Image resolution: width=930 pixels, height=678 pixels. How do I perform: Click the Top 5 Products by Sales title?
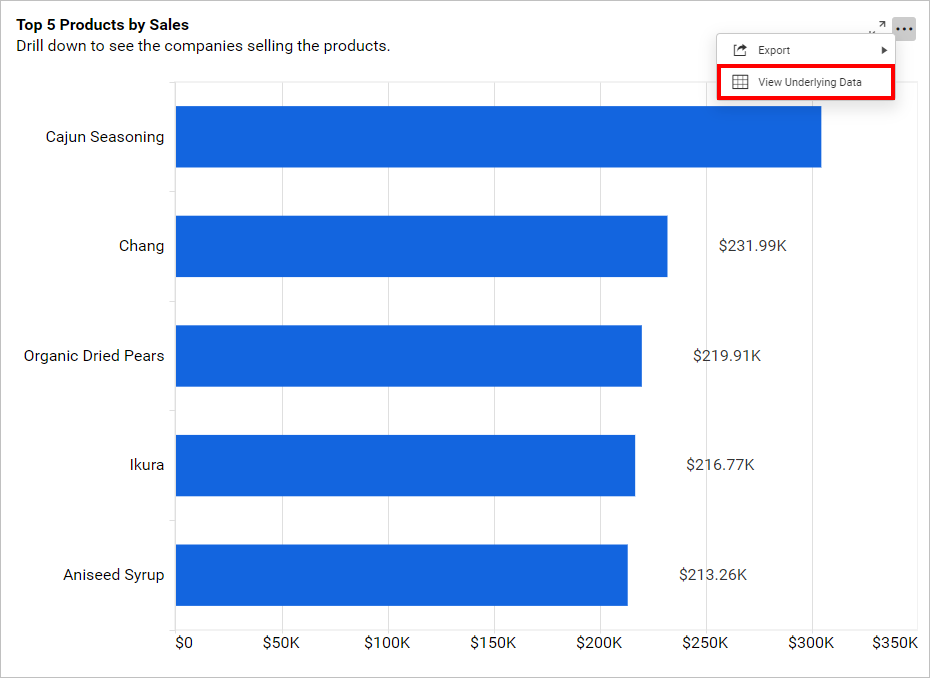click(102, 25)
